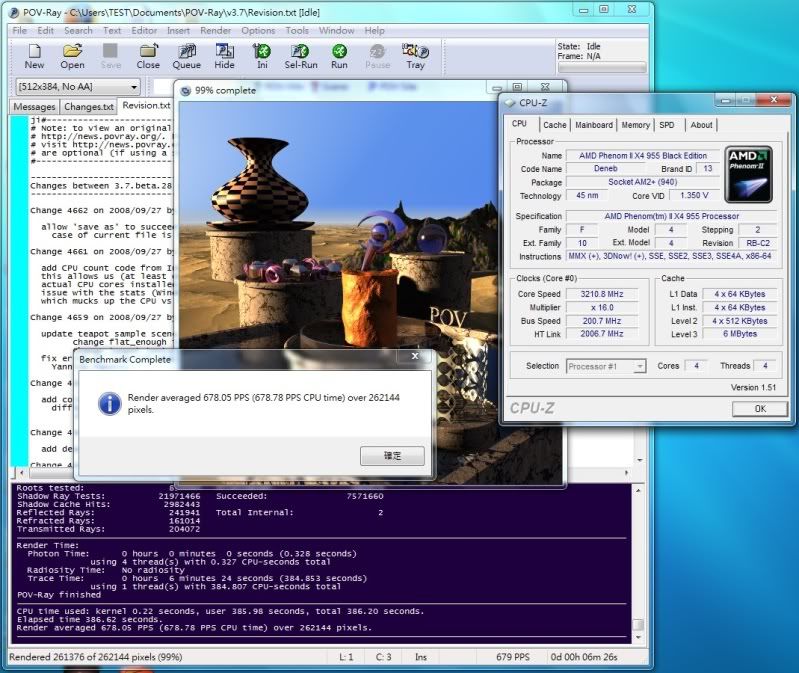
Task: Open the File menu
Action: point(19,31)
